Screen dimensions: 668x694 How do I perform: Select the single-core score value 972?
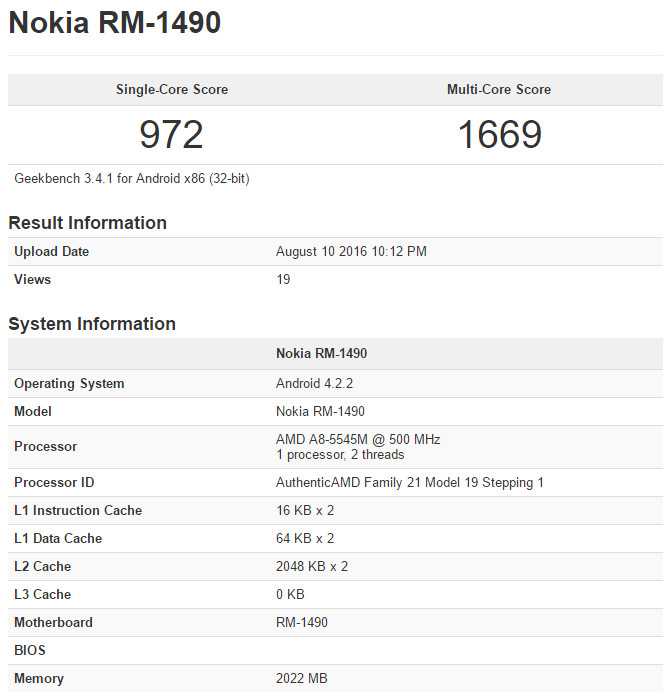(172, 134)
